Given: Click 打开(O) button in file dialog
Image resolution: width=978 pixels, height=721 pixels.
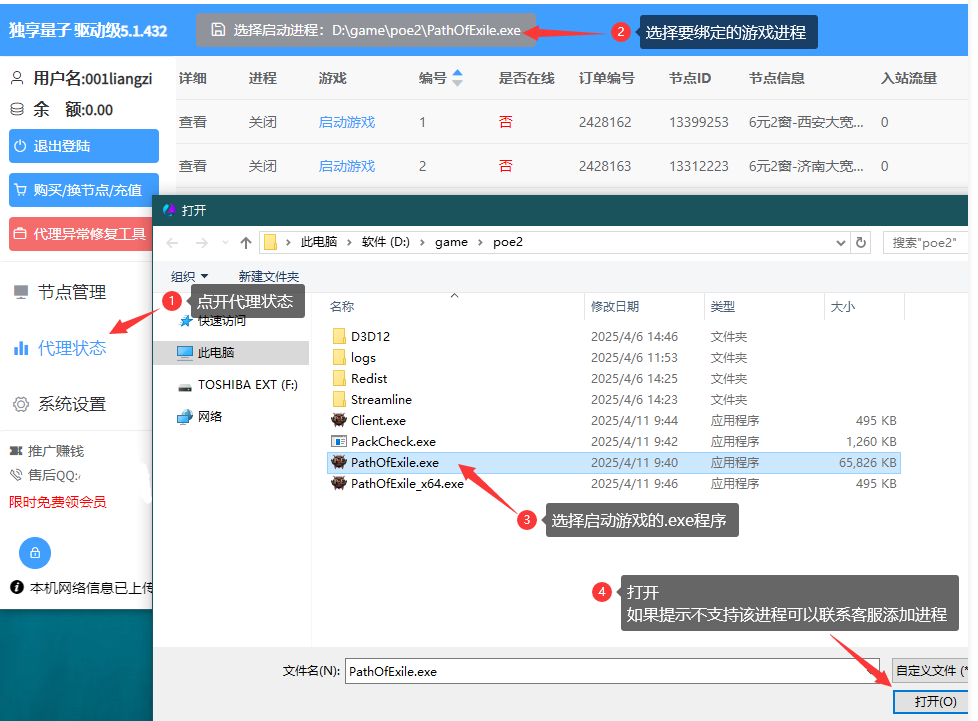Looking at the screenshot, I should pos(932,702).
